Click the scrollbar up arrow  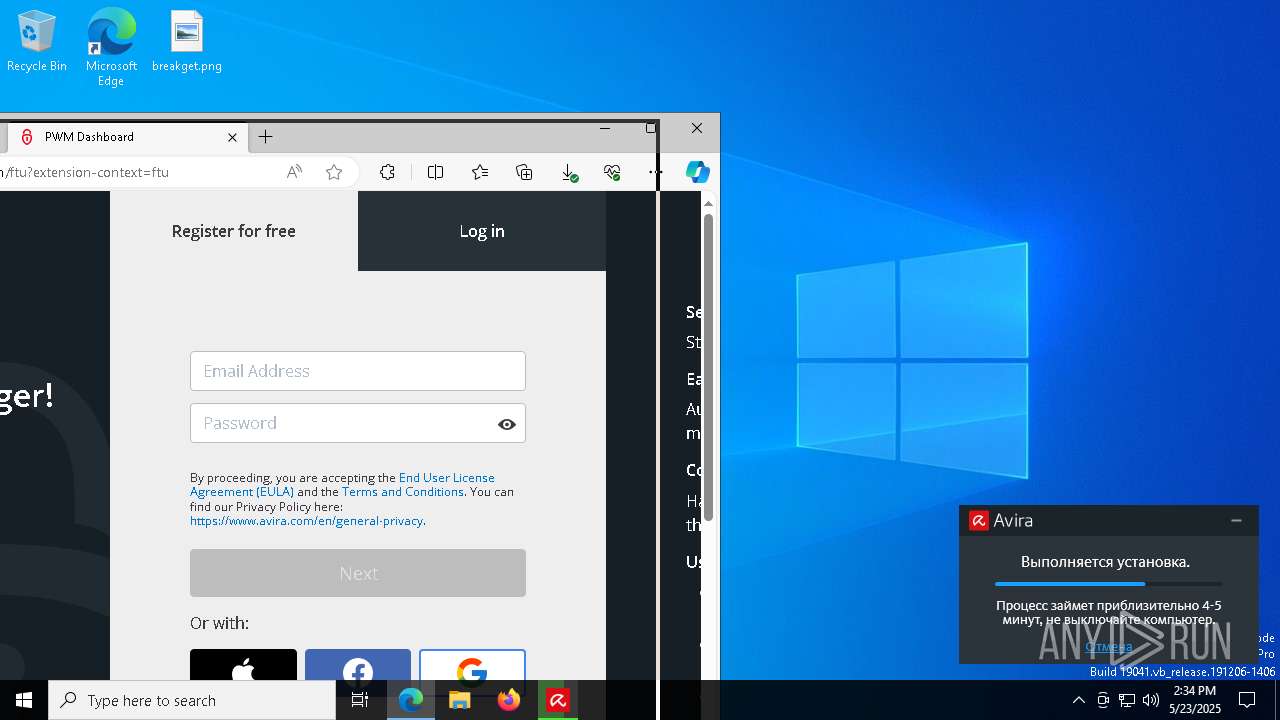708,203
